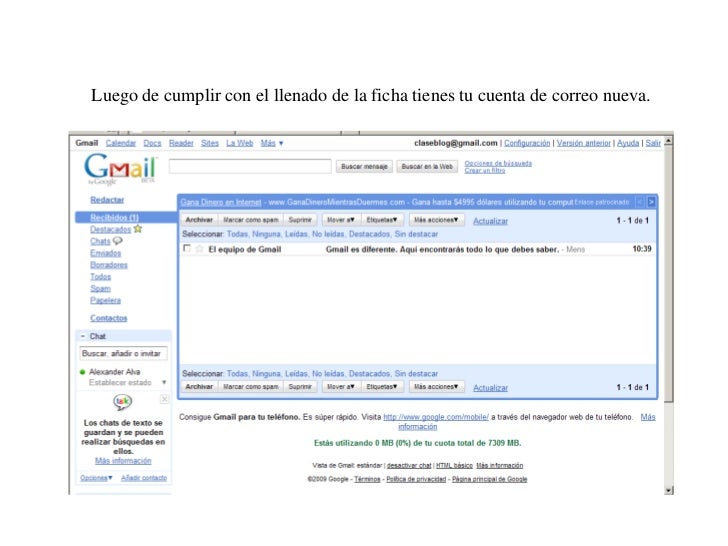Open bottom Más acciones dropdown
Viewport: 728px width, 546px height.
pyautogui.click(x=436, y=386)
